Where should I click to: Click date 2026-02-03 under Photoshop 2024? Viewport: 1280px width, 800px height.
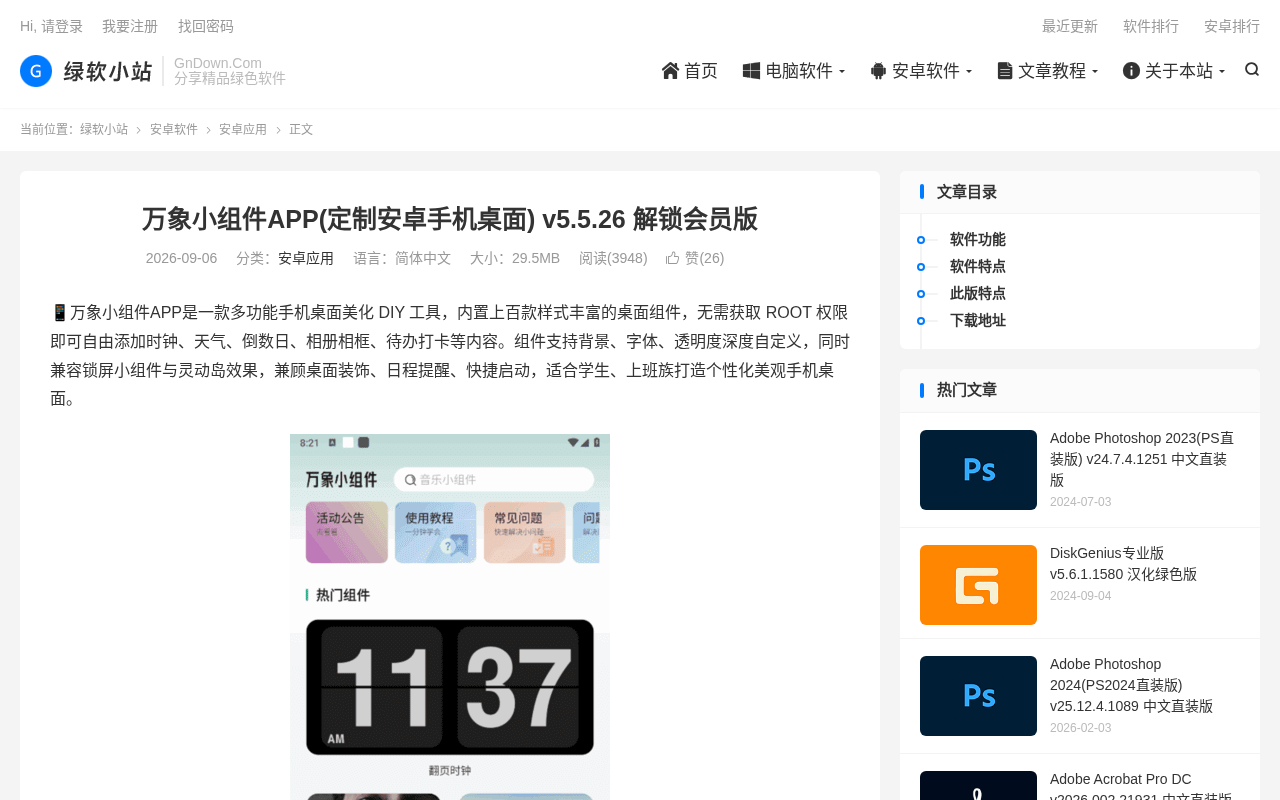coord(1080,728)
